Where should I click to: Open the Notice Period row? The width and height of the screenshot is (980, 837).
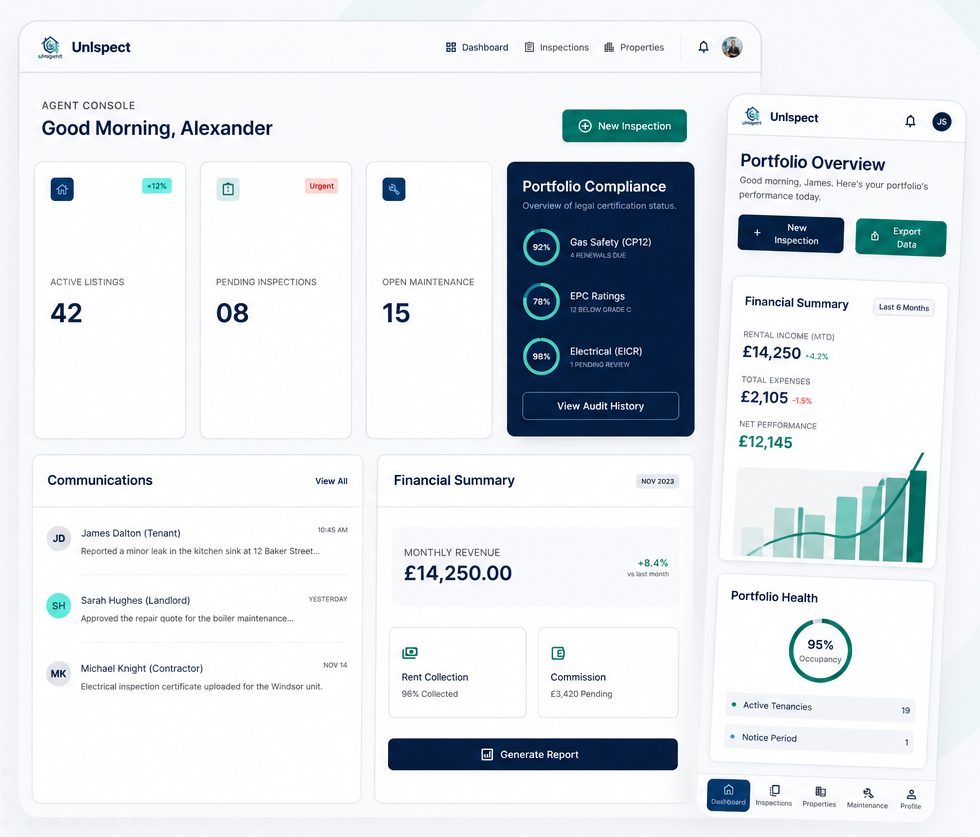coord(819,739)
